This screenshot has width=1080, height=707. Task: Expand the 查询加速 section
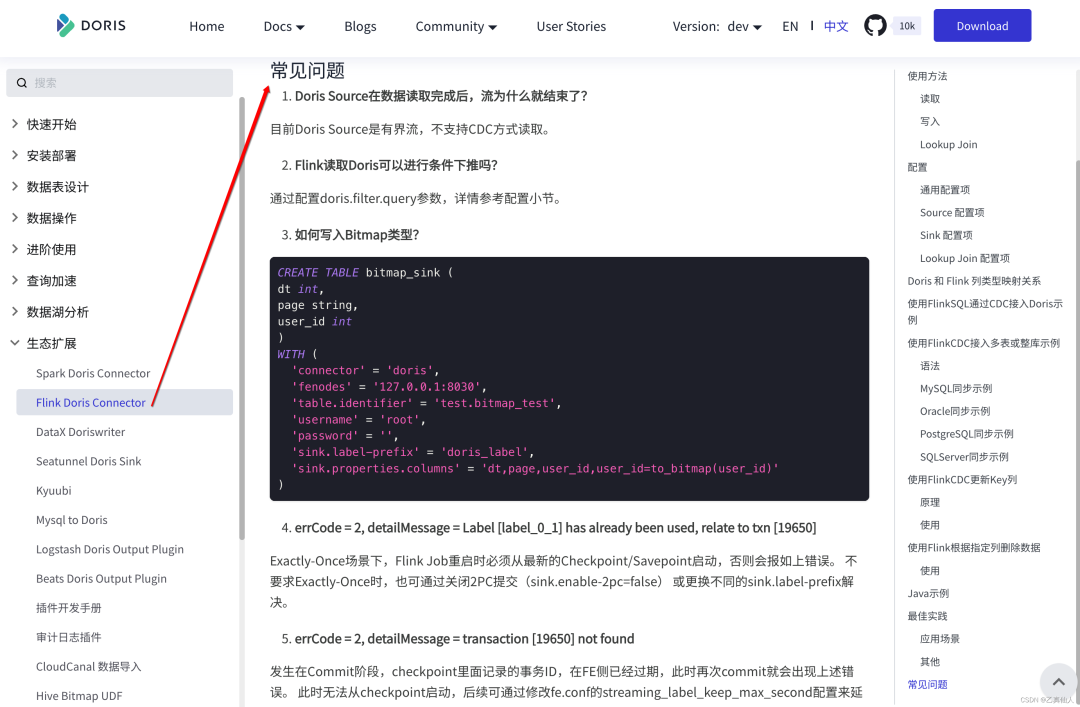[x=52, y=280]
